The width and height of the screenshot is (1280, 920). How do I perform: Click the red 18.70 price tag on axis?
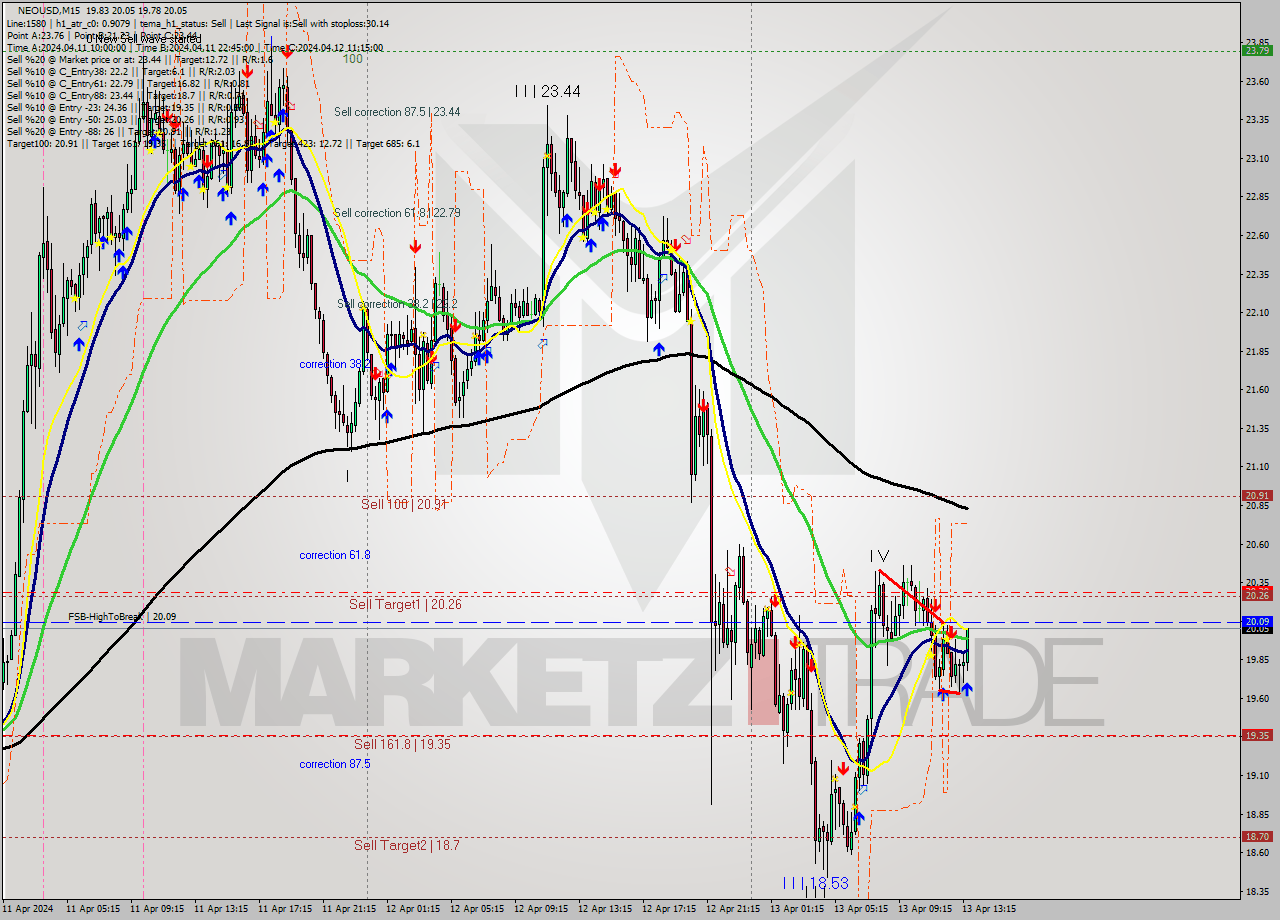tap(1257, 837)
